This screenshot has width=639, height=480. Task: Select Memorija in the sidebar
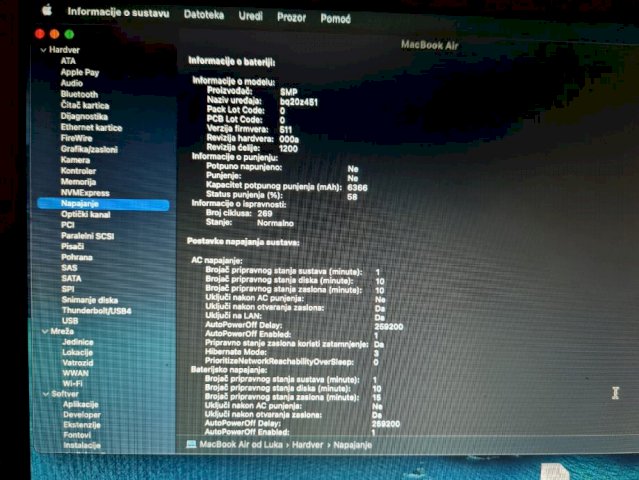click(78, 182)
